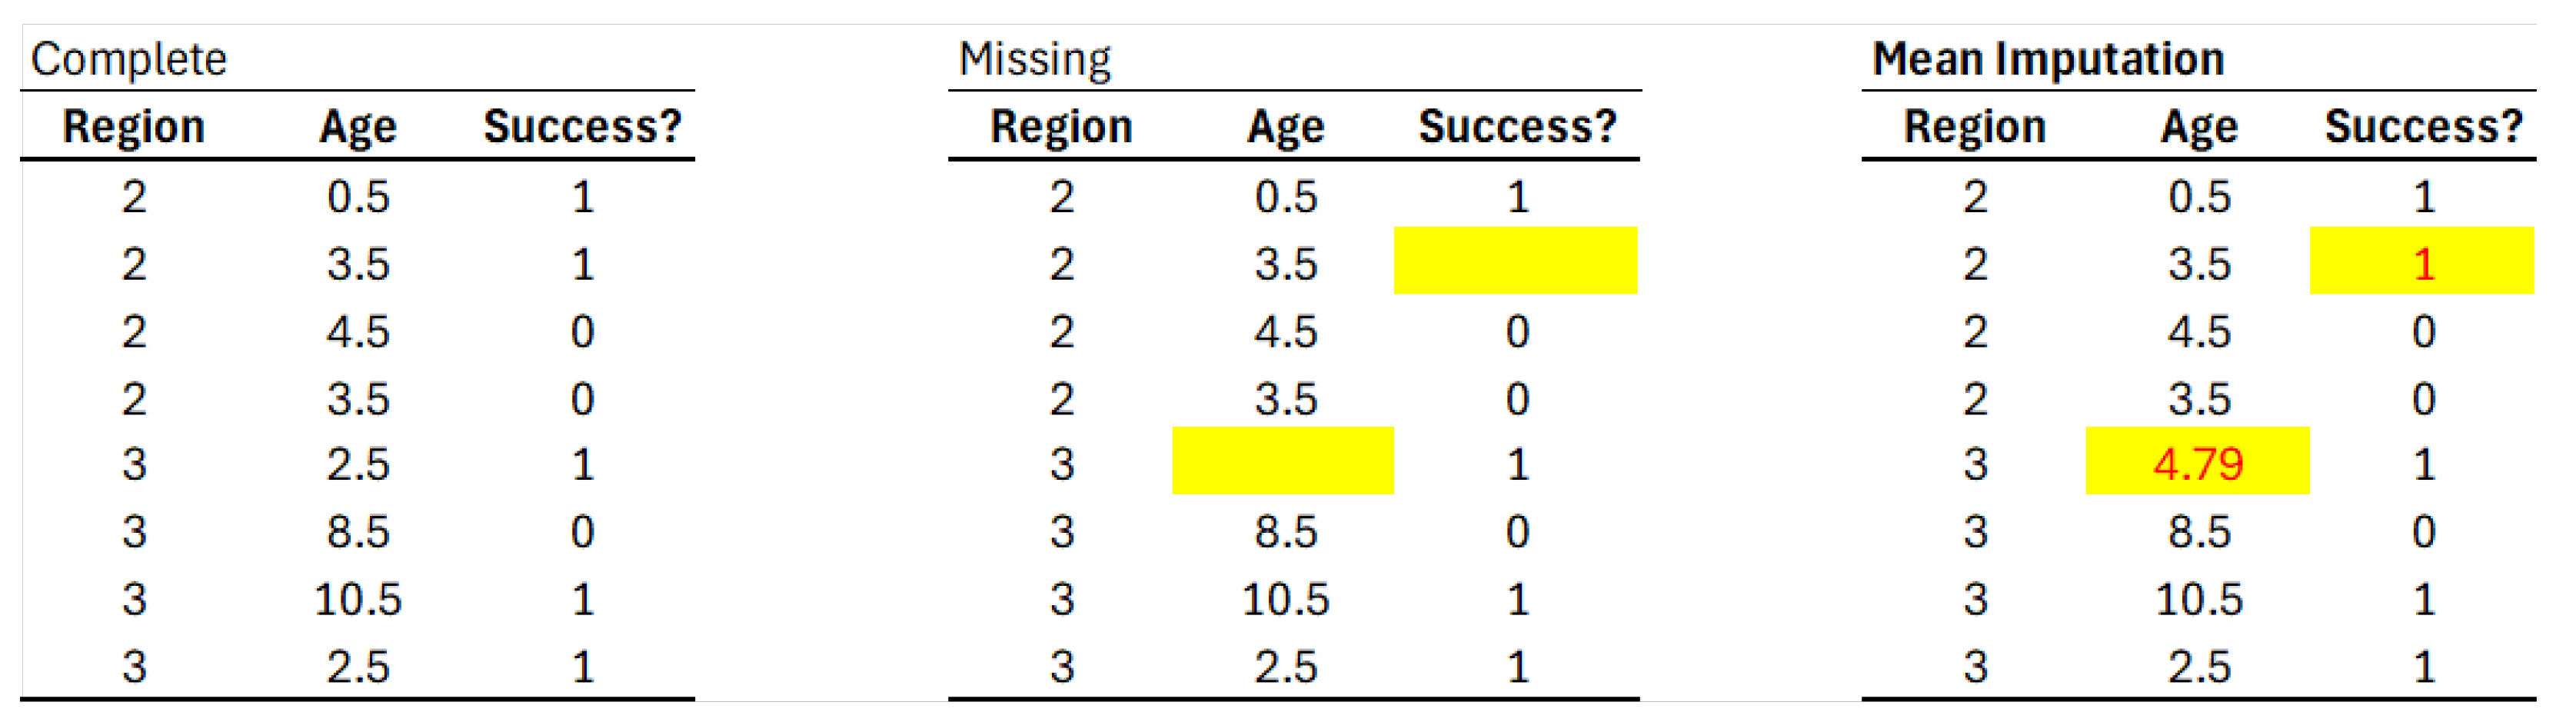Click the 10.5 age value in Complete table

pyautogui.click(x=357, y=599)
